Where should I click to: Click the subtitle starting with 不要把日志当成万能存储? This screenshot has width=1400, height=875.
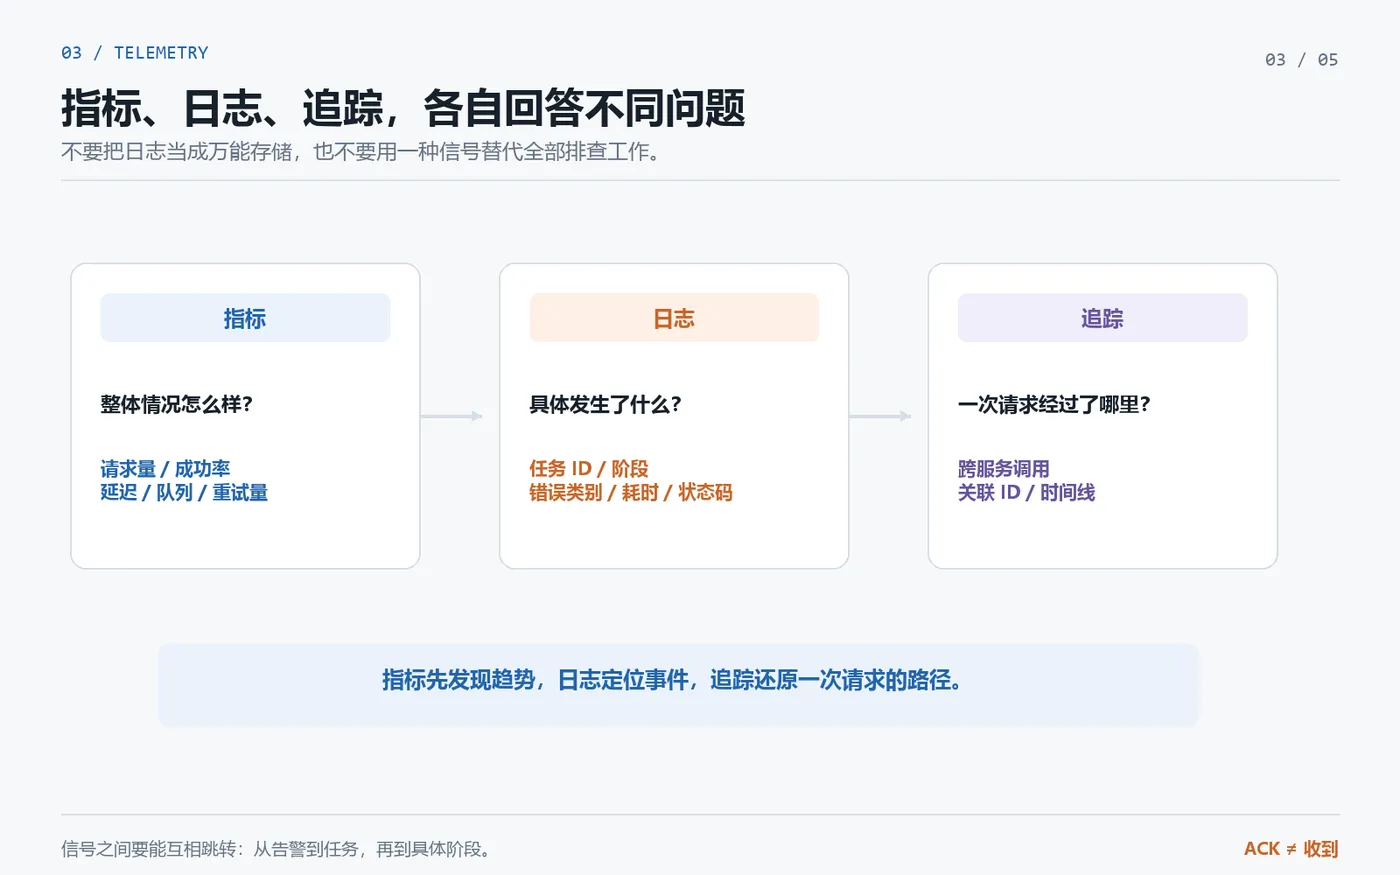point(361,152)
